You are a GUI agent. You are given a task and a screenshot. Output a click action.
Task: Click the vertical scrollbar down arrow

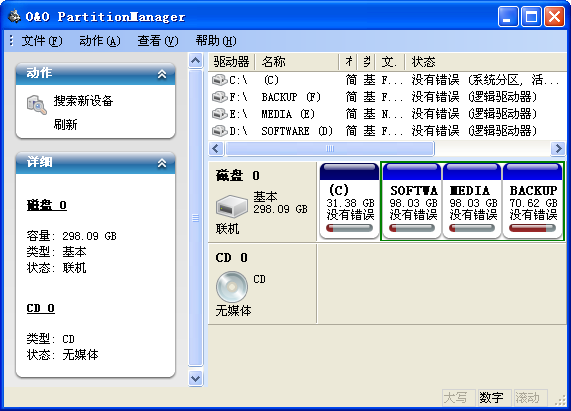pyautogui.click(x=196, y=379)
